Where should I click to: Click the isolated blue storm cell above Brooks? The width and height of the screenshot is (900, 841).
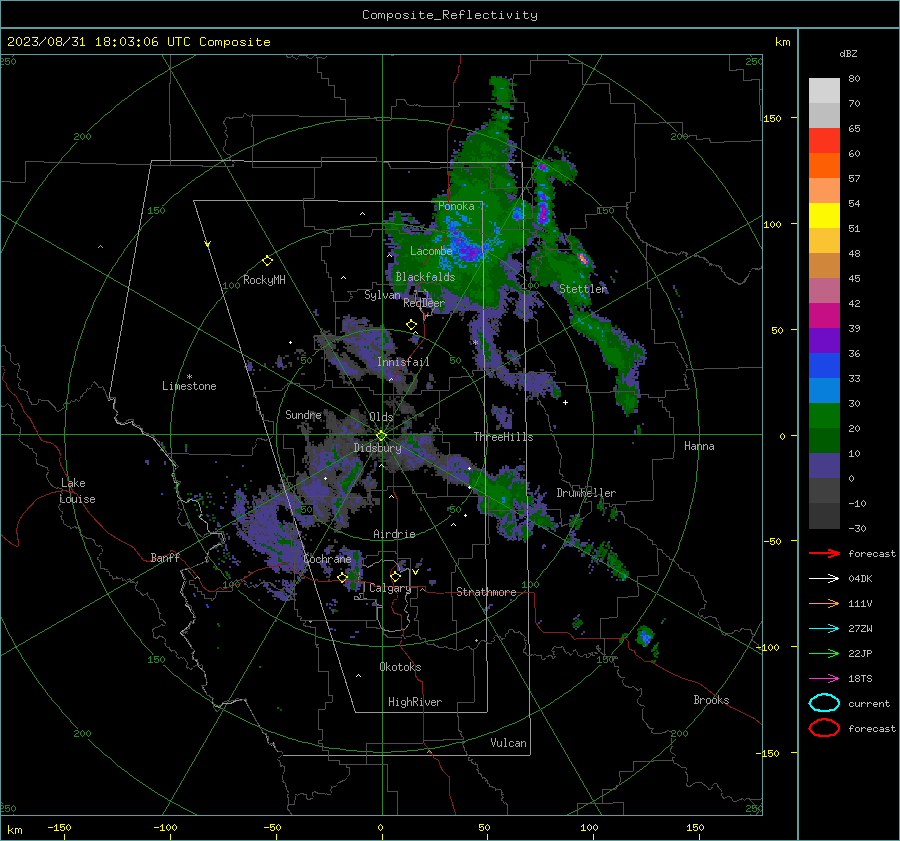[x=646, y=637]
